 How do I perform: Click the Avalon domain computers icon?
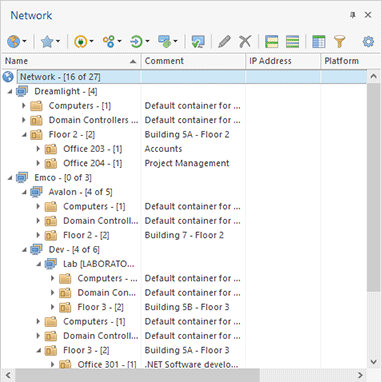pos(36,192)
